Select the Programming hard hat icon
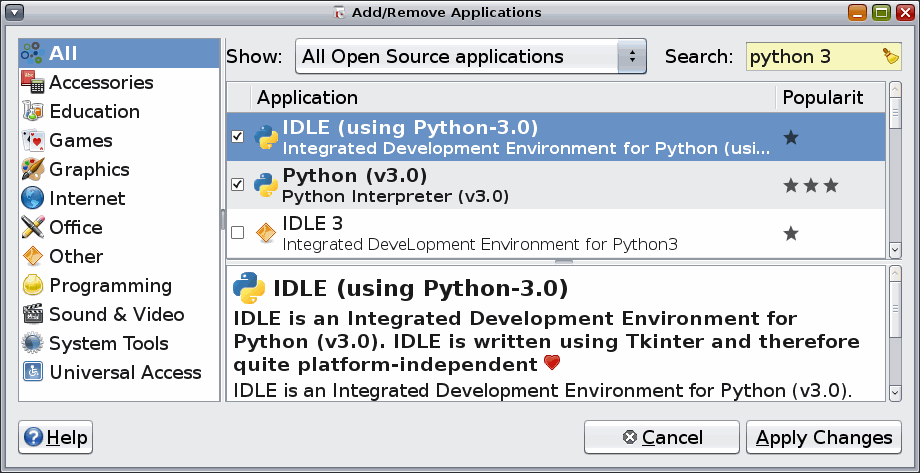Viewport: 920px width, 473px height. tap(32, 286)
